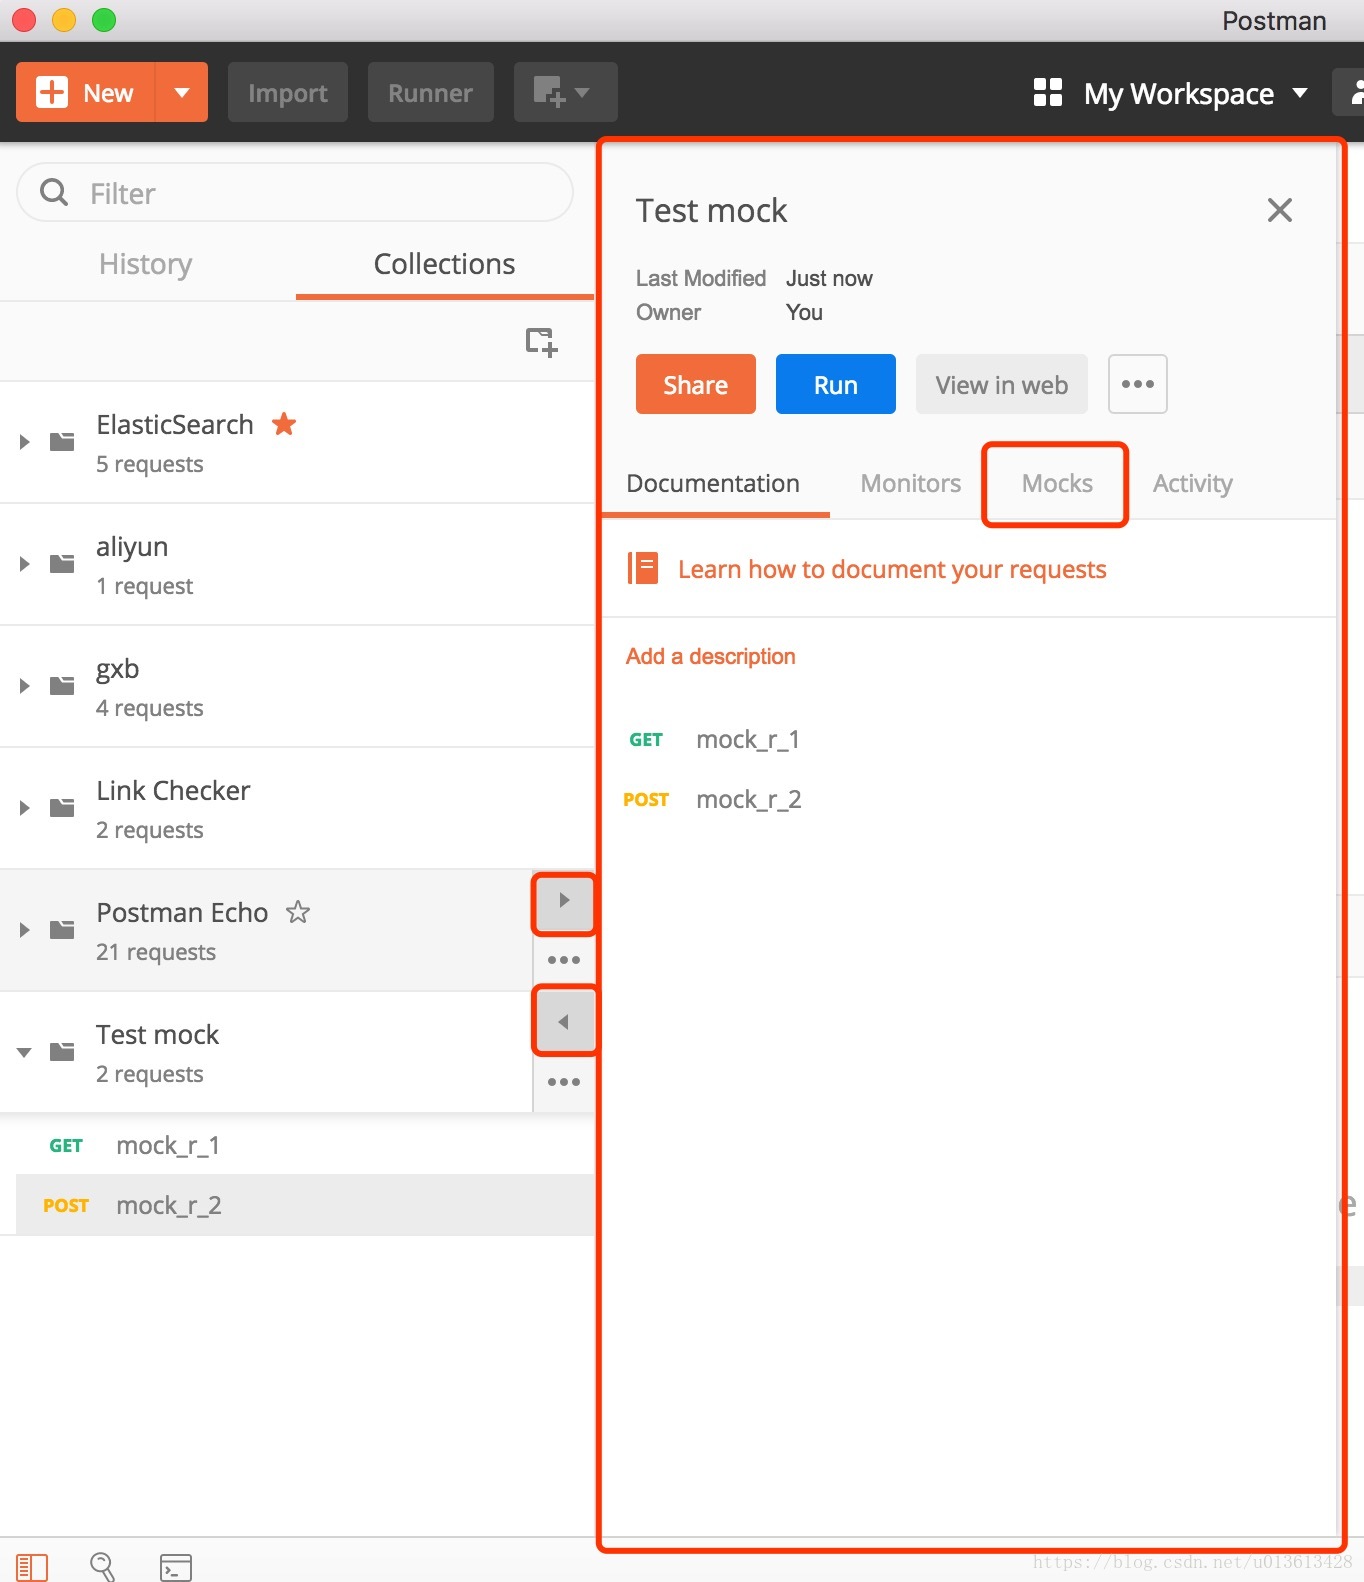The width and height of the screenshot is (1364, 1582).
Task: Open mock_r_1 GET request in sidebar
Action: (x=305, y=1145)
